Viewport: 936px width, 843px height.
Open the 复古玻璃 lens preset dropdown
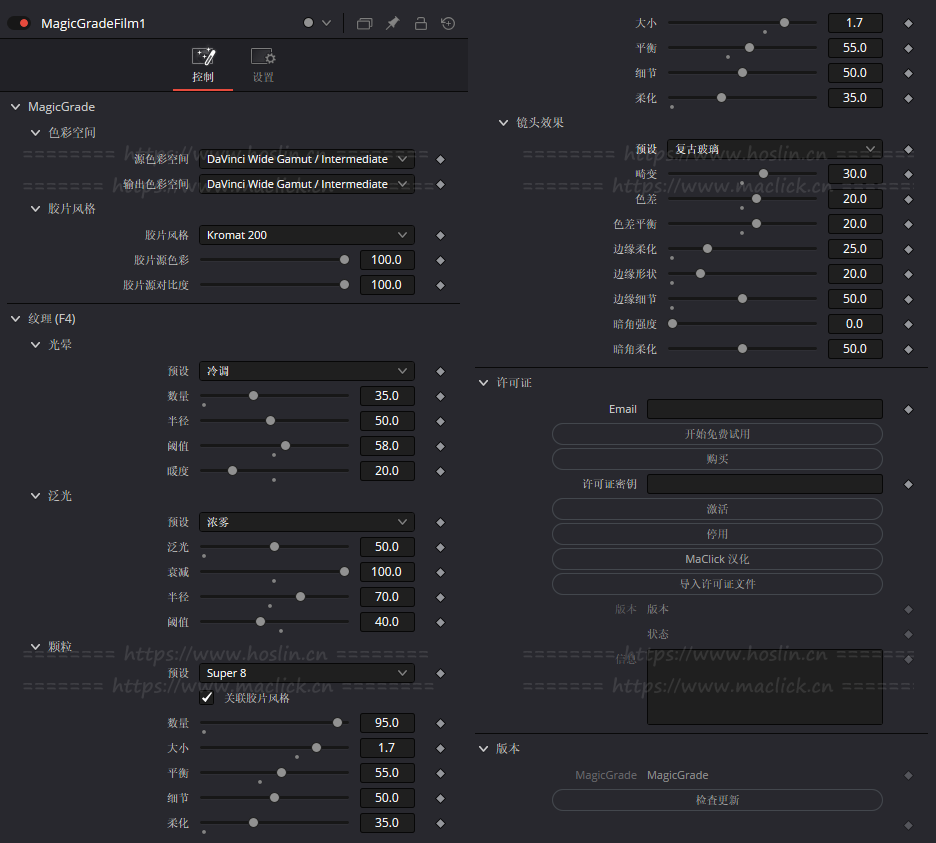pos(775,149)
